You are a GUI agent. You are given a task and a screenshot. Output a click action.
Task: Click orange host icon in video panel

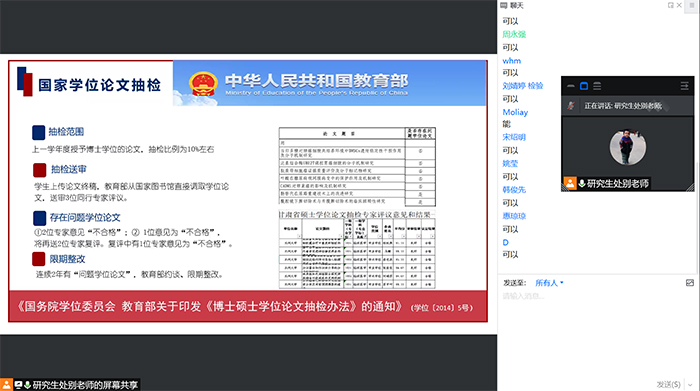coord(570,183)
